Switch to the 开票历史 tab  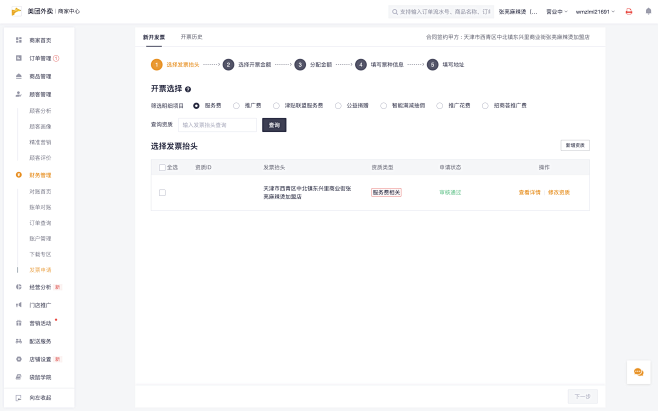(191, 36)
